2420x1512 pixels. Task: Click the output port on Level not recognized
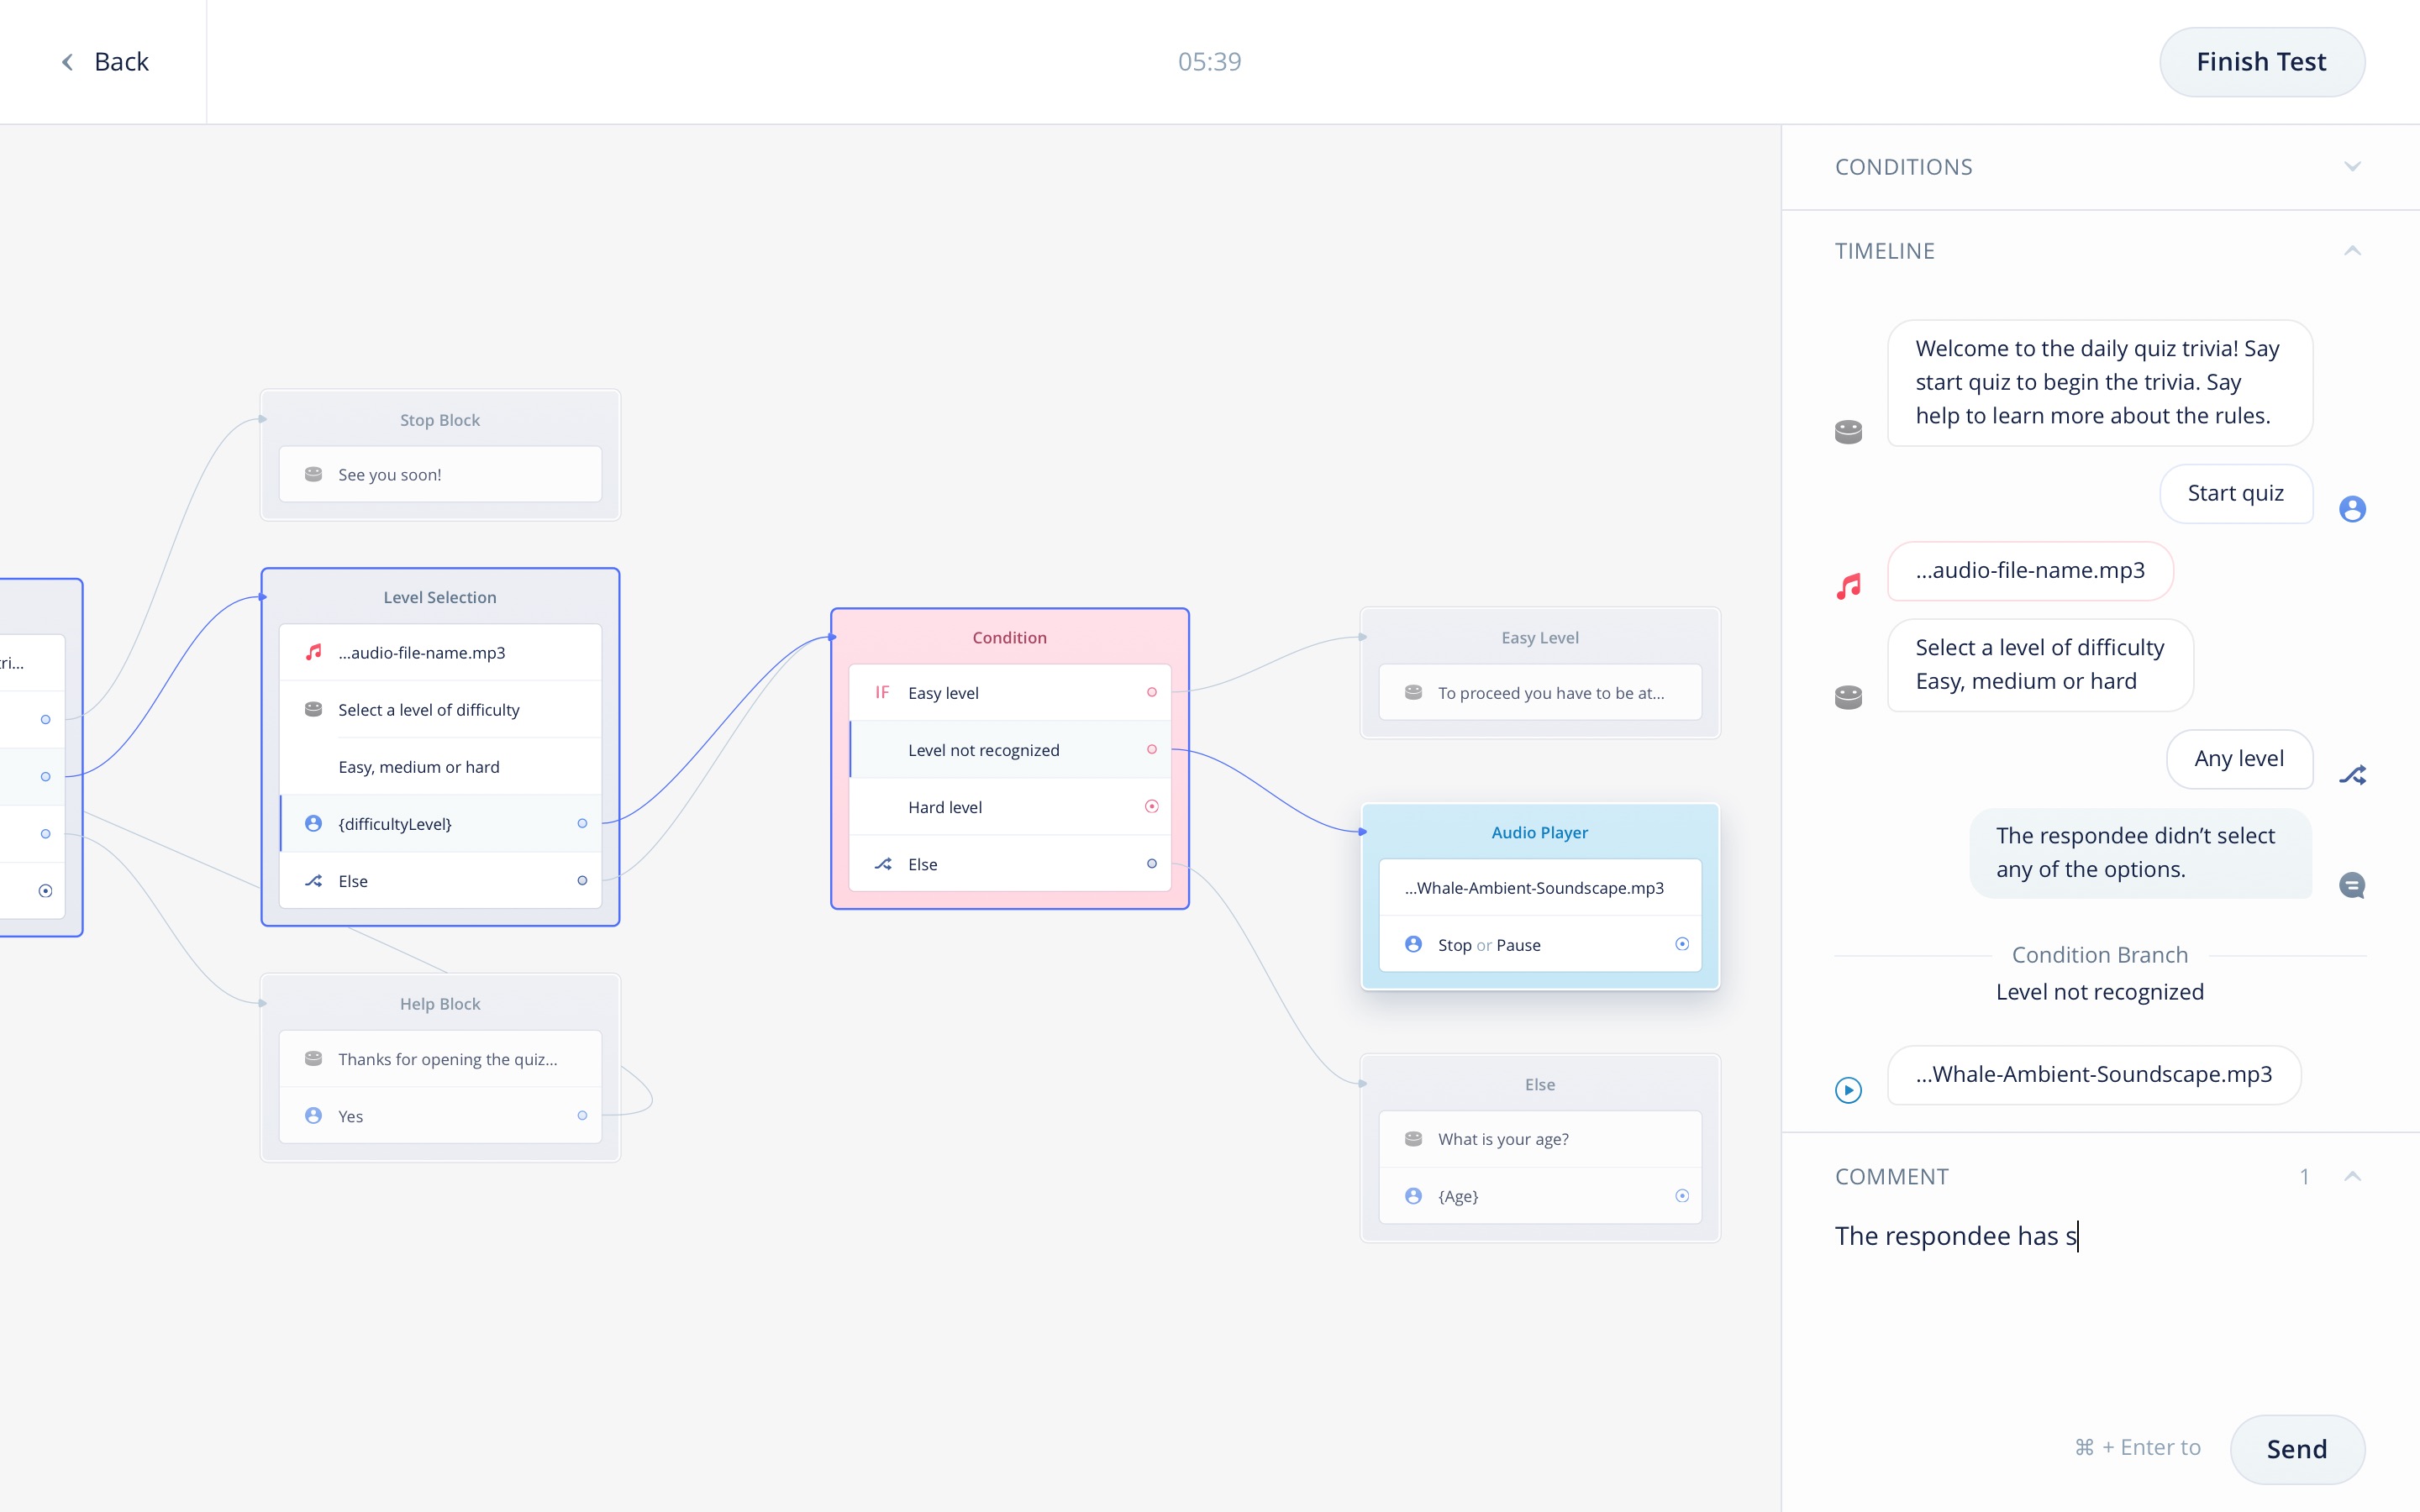[x=1151, y=749]
